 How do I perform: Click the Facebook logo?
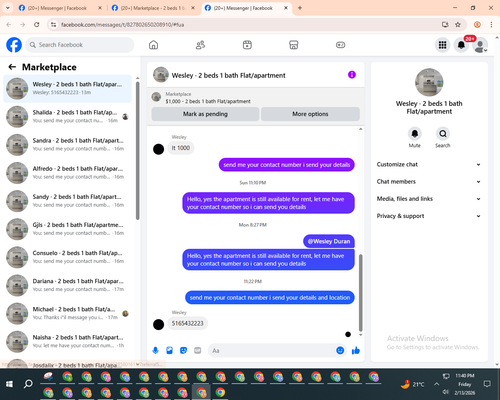(x=14, y=45)
